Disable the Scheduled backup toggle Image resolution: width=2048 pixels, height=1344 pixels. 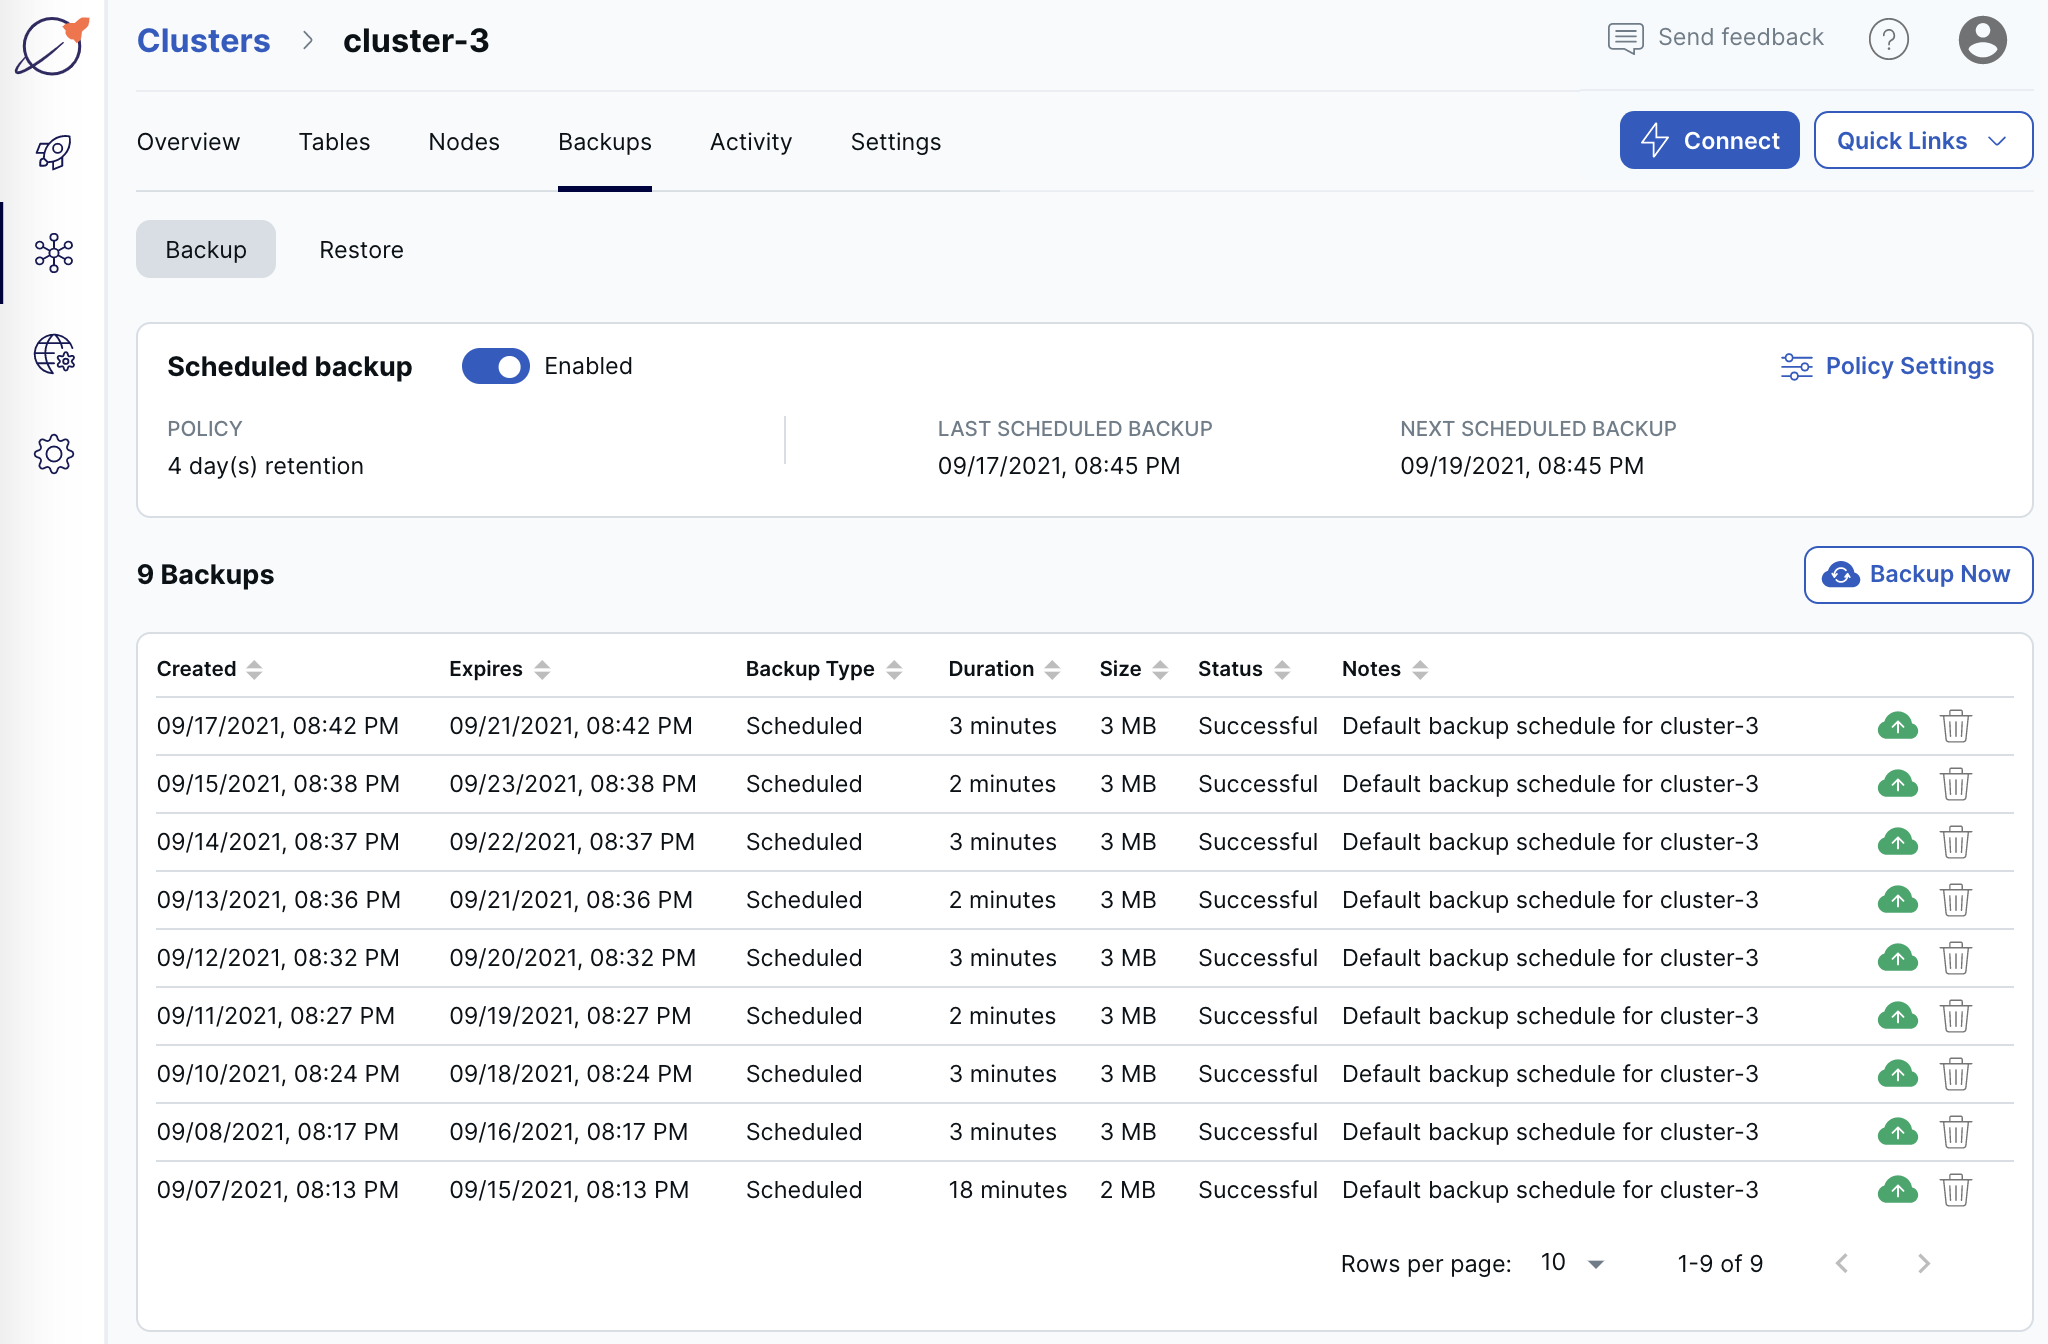click(x=495, y=366)
